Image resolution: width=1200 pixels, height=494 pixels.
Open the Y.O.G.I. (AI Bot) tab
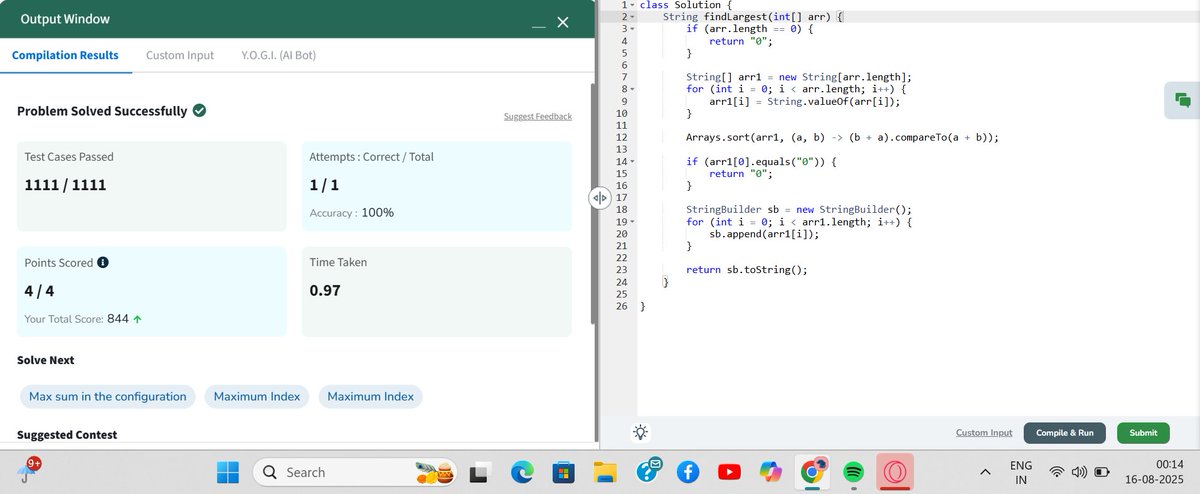point(279,55)
